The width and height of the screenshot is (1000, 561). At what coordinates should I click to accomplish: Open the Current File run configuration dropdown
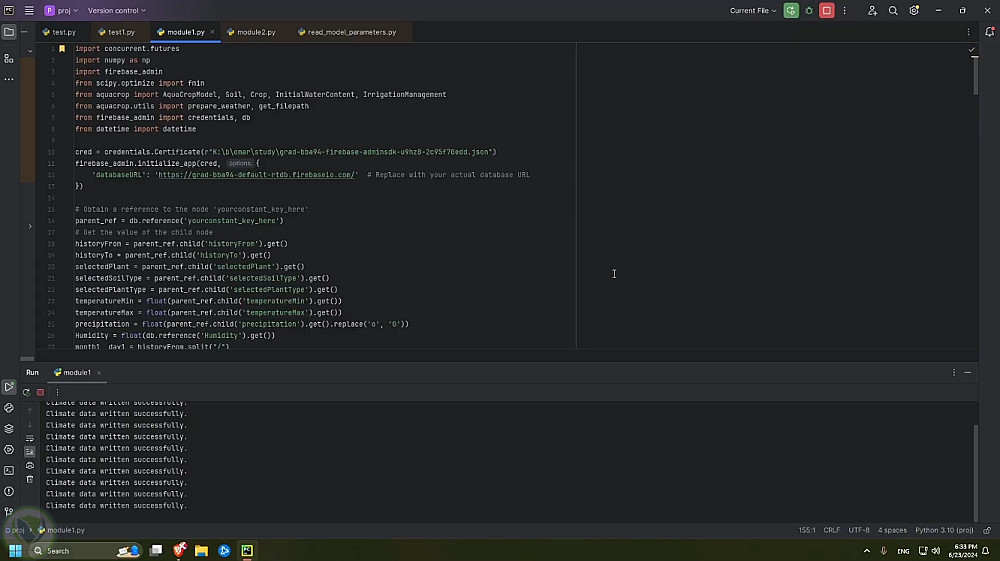point(753,10)
